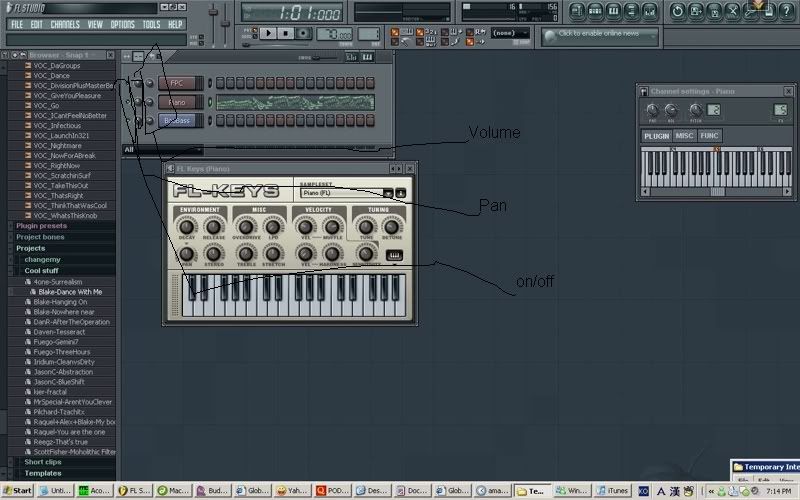Click right scroll arrow under Channel settings keyboard
800x500 pixels.
point(787,192)
